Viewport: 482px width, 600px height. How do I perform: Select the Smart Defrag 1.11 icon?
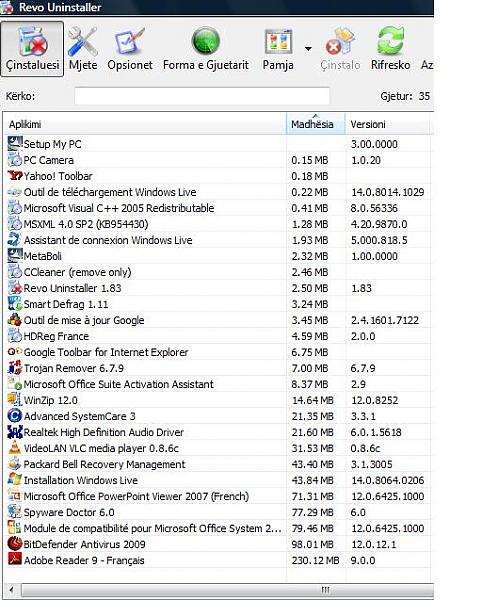coord(15,304)
